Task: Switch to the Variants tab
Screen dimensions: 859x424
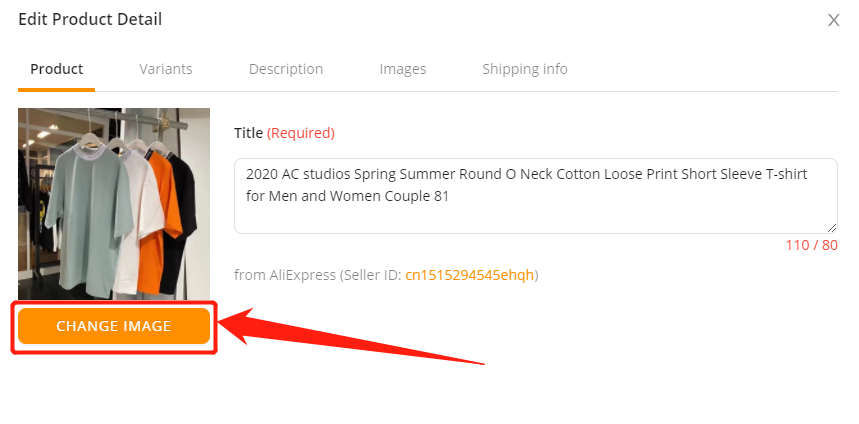Action: coord(165,69)
